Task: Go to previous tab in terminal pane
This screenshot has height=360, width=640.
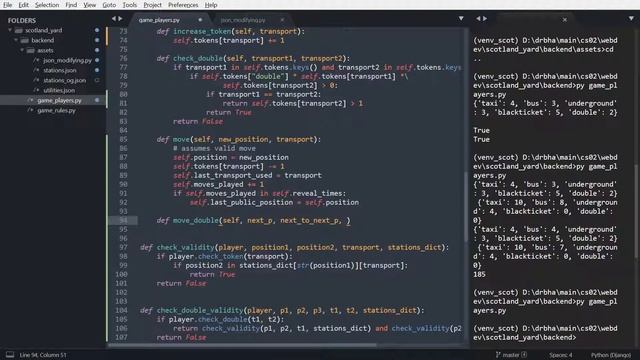Action: click(478, 19)
